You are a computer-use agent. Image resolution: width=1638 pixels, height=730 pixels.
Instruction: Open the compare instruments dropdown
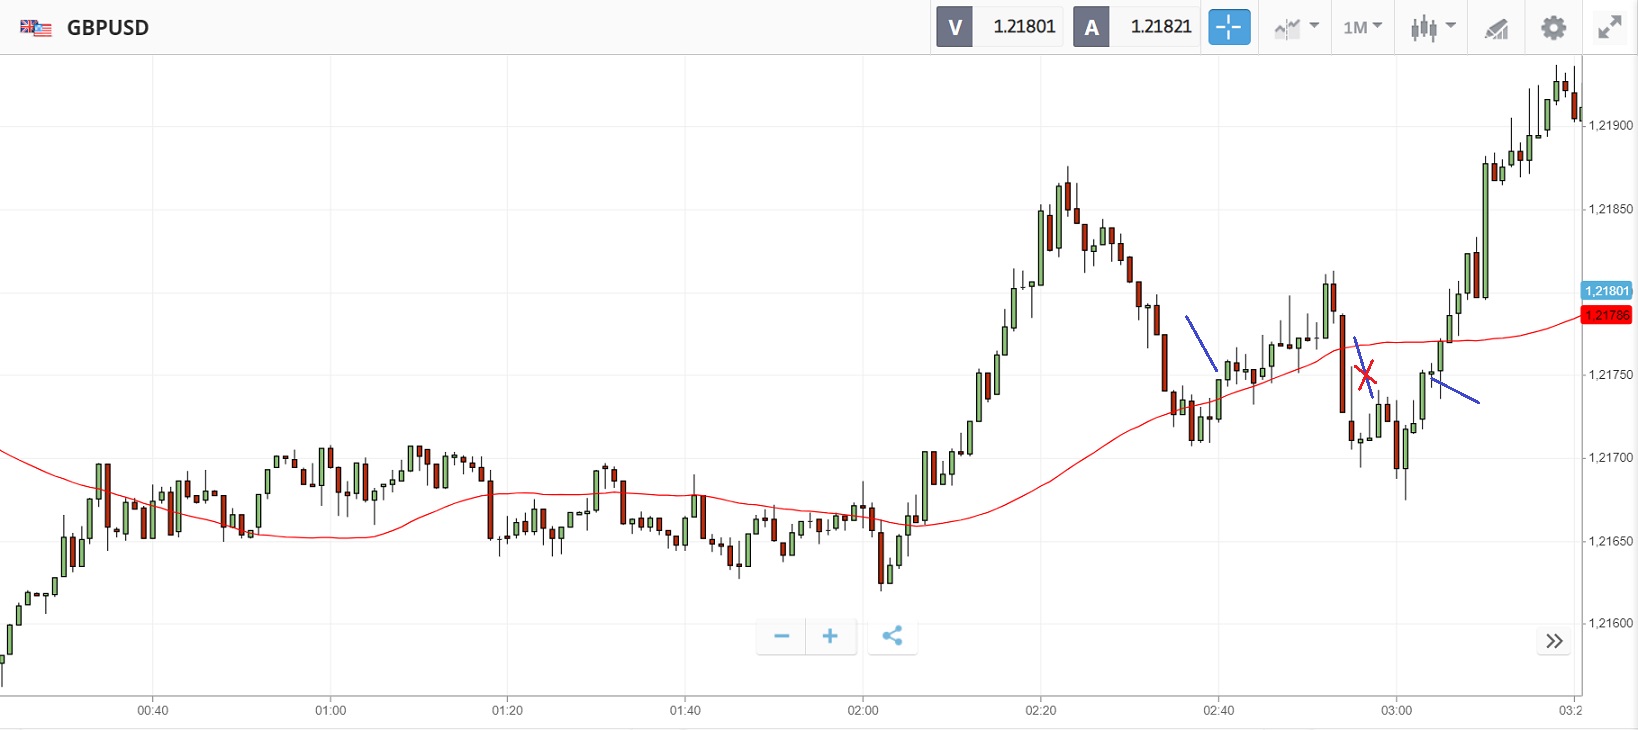click(1297, 27)
